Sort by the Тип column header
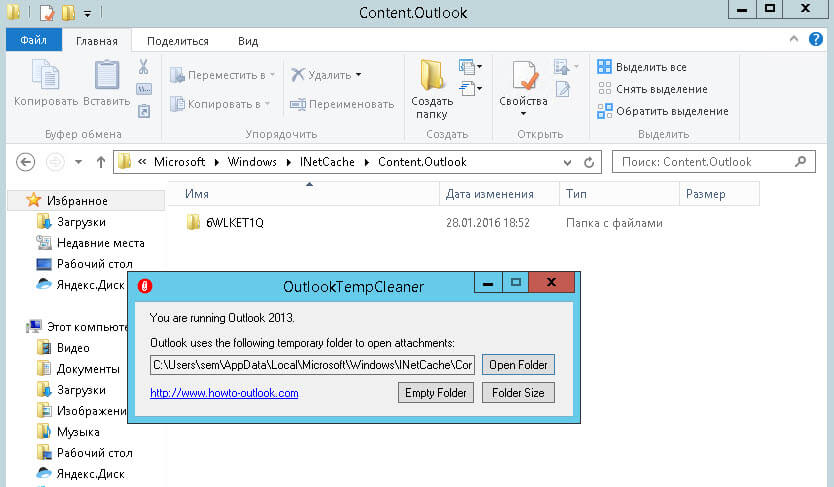This screenshot has width=834, height=487. pyautogui.click(x=620, y=194)
